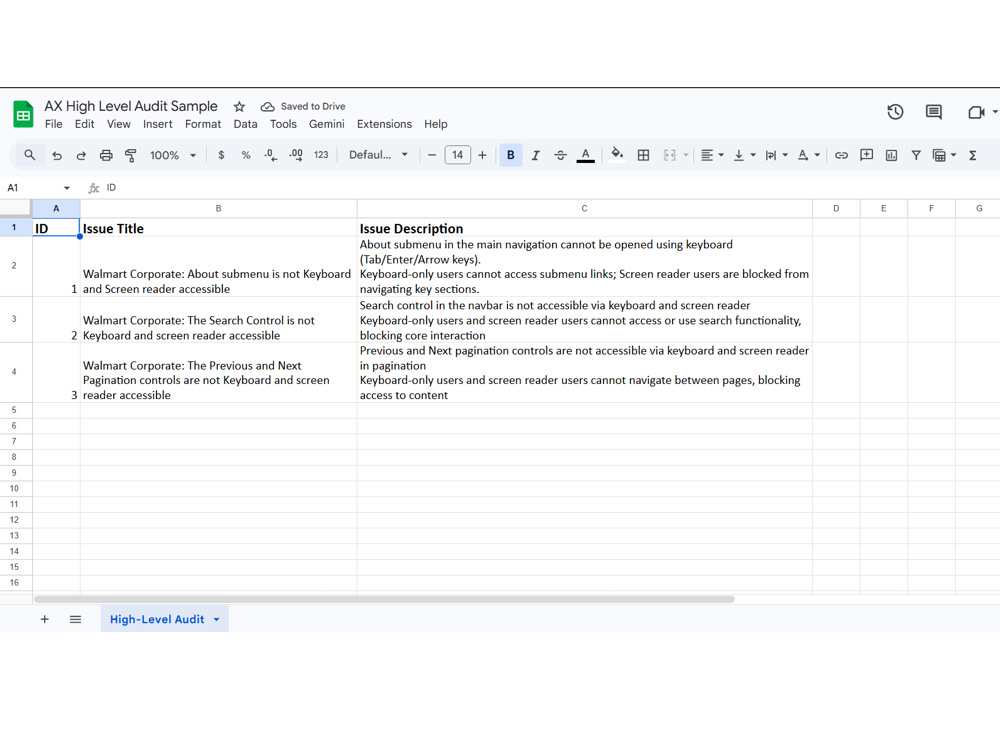
Task: Open the fill color picker
Action: pos(617,154)
